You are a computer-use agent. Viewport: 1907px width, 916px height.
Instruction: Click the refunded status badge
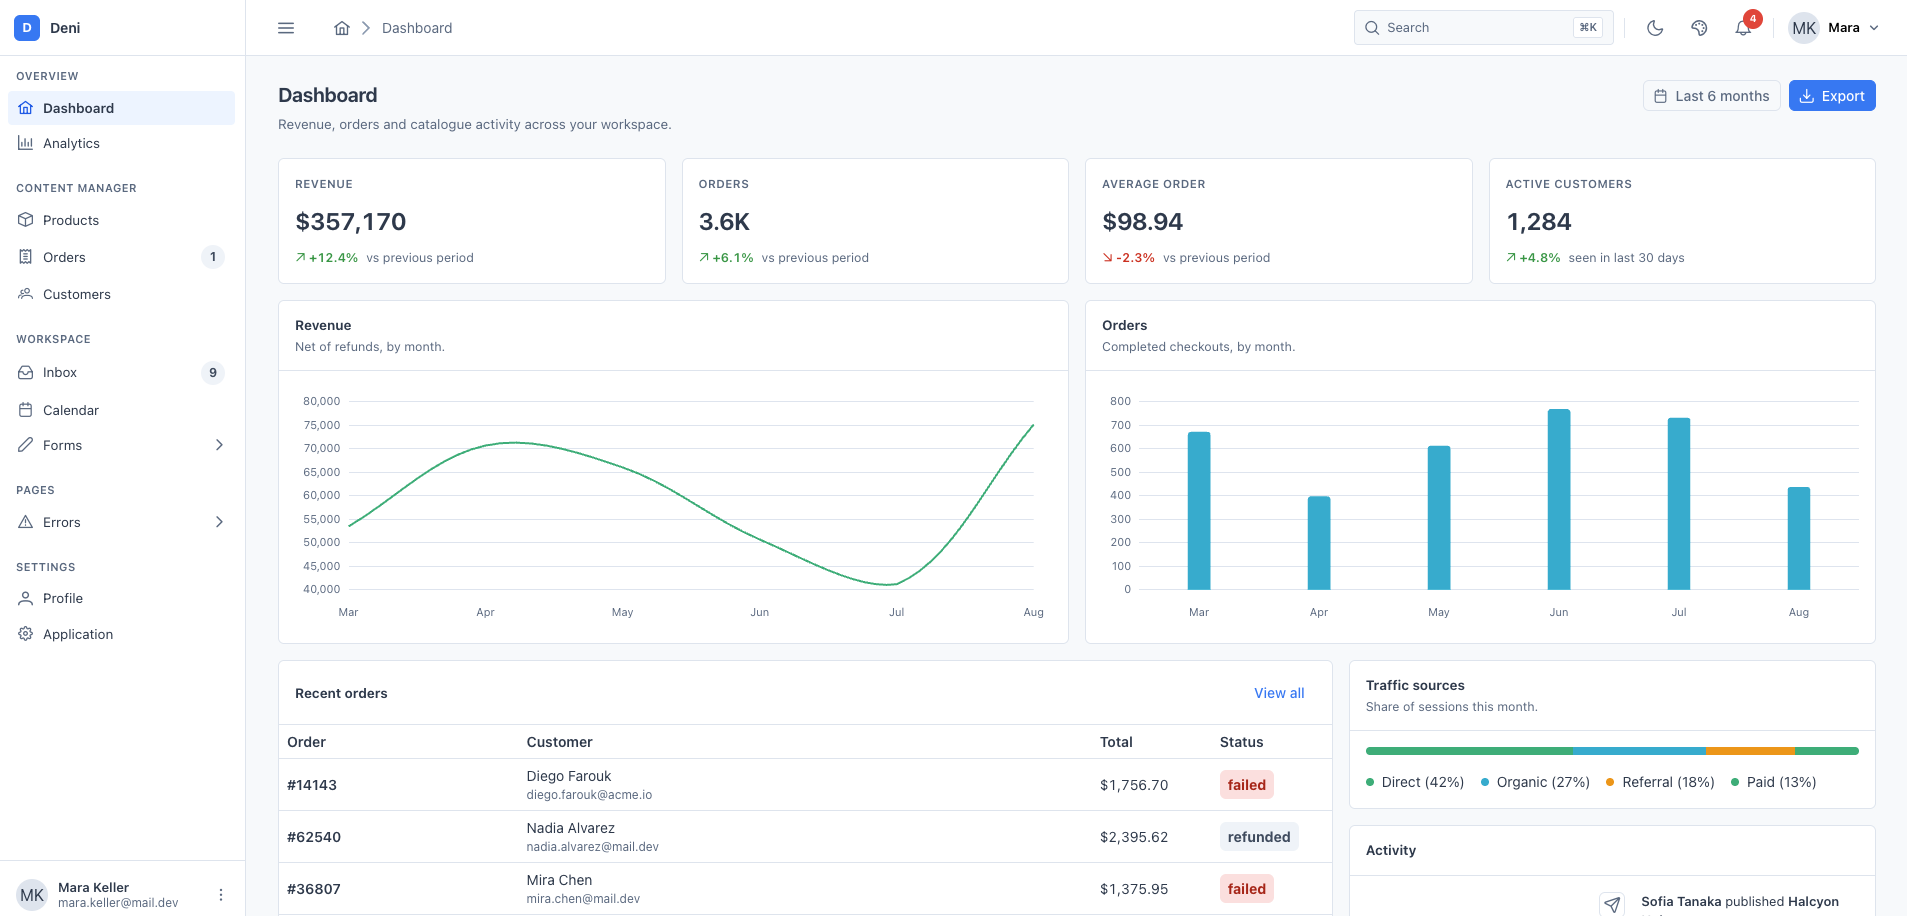[1259, 837]
